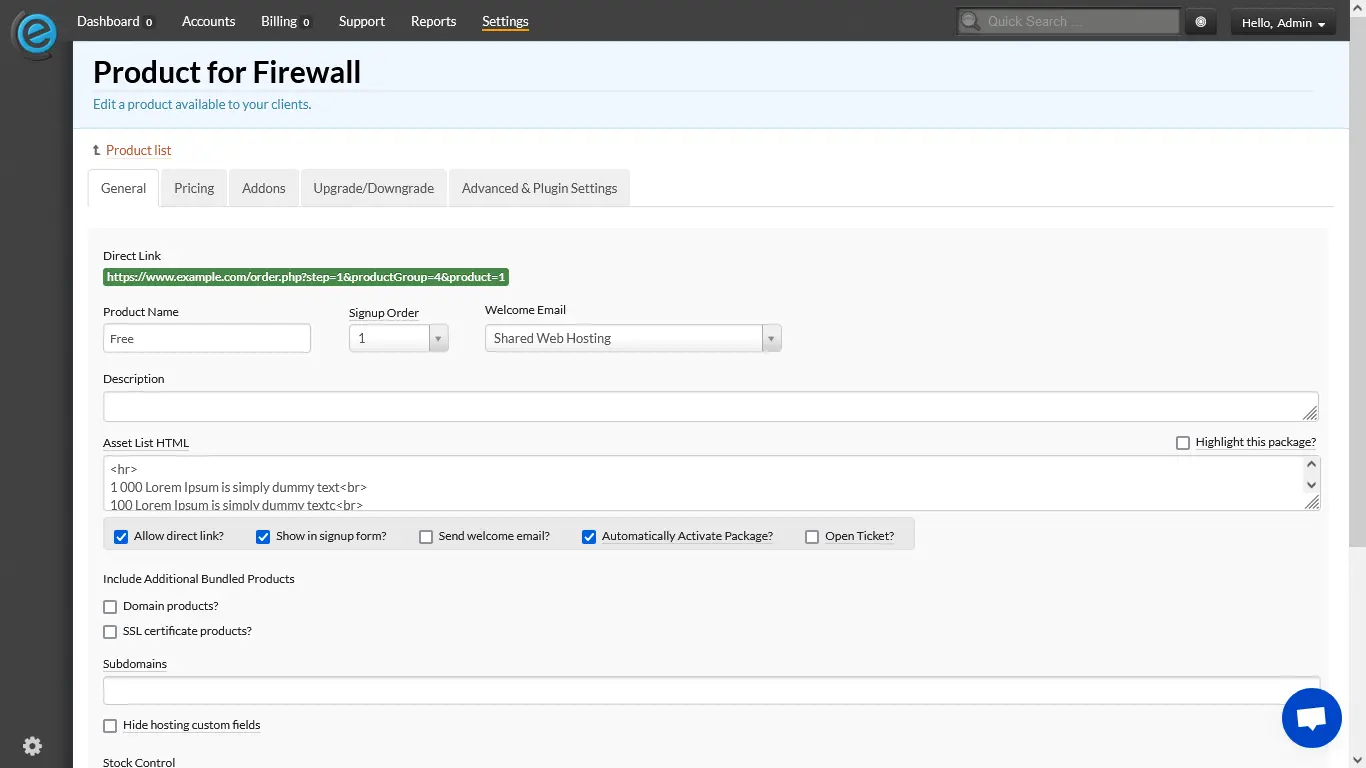This screenshot has height=768, width=1366.
Task: Open Reports menu
Action: coord(433,21)
